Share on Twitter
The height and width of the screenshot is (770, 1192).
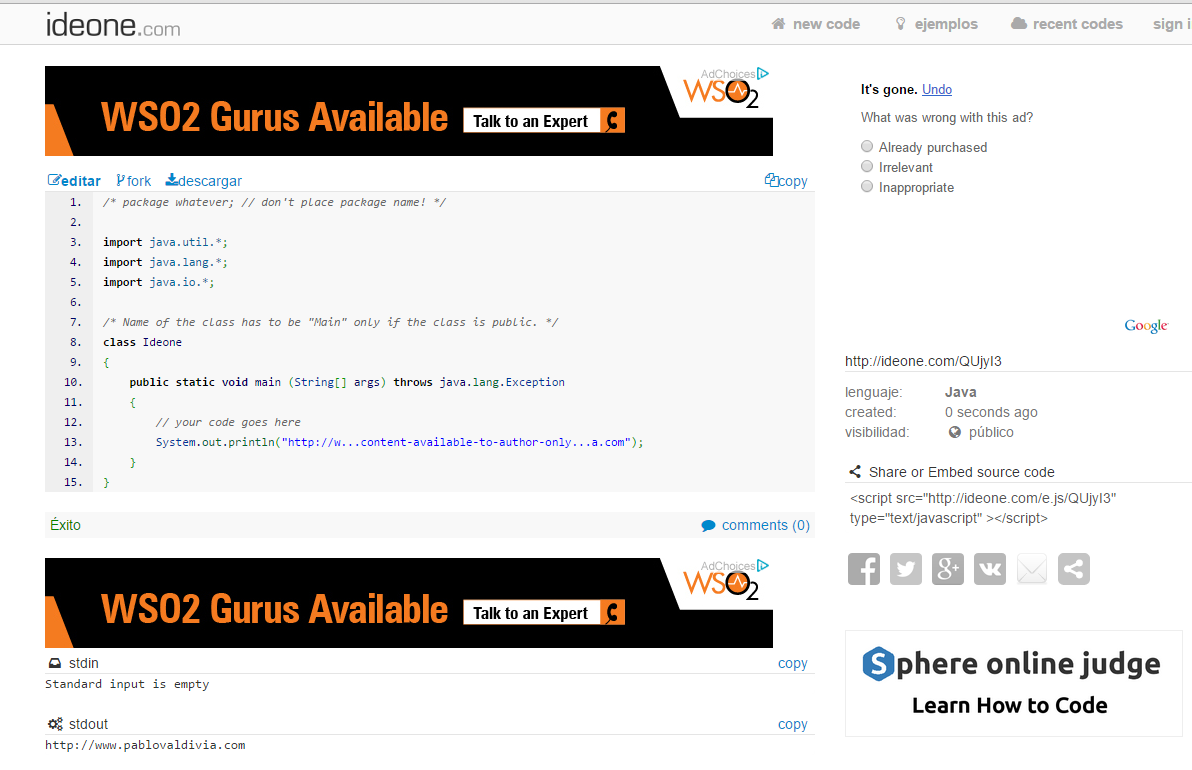[x=905, y=569]
